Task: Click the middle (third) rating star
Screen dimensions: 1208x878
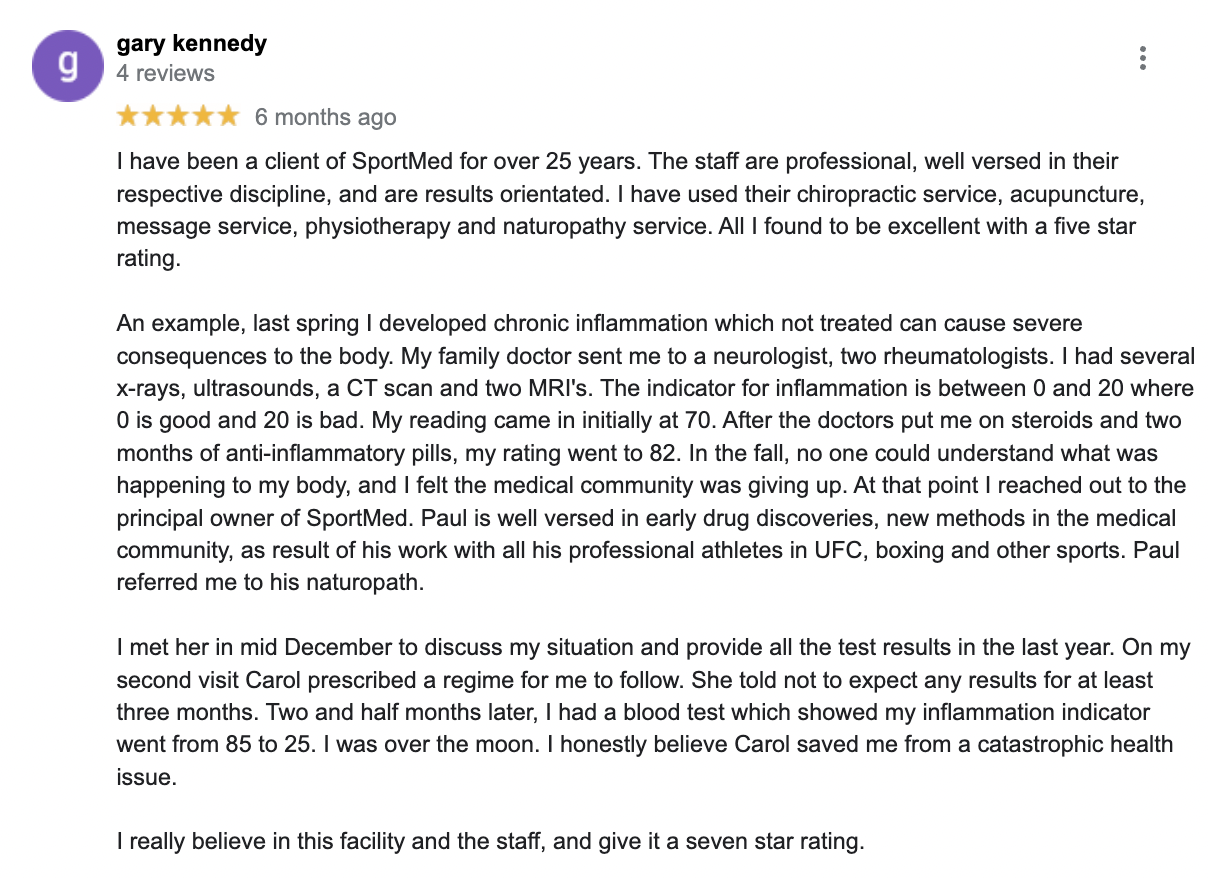Action: click(x=178, y=117)
